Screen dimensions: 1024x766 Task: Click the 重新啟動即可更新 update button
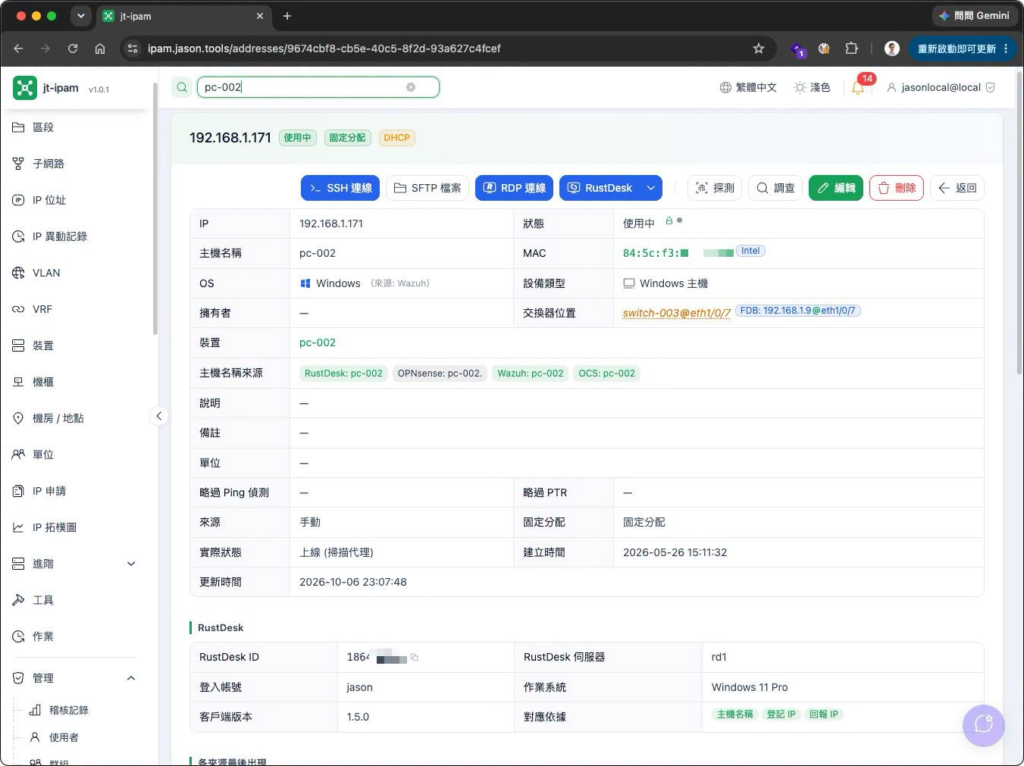(963, 48)
